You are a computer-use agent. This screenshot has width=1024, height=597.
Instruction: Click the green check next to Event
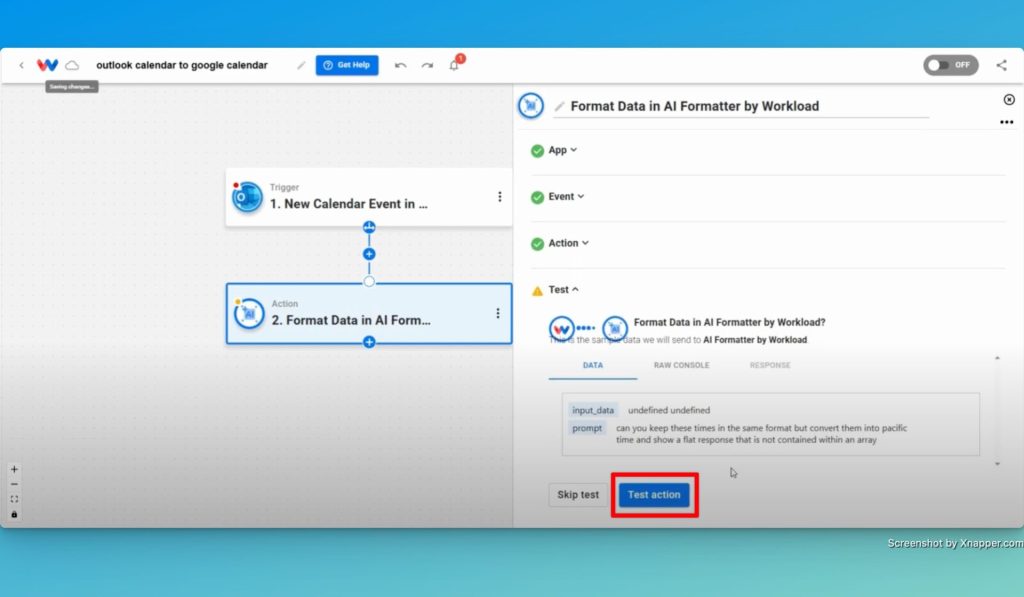(x=537, y=197)
